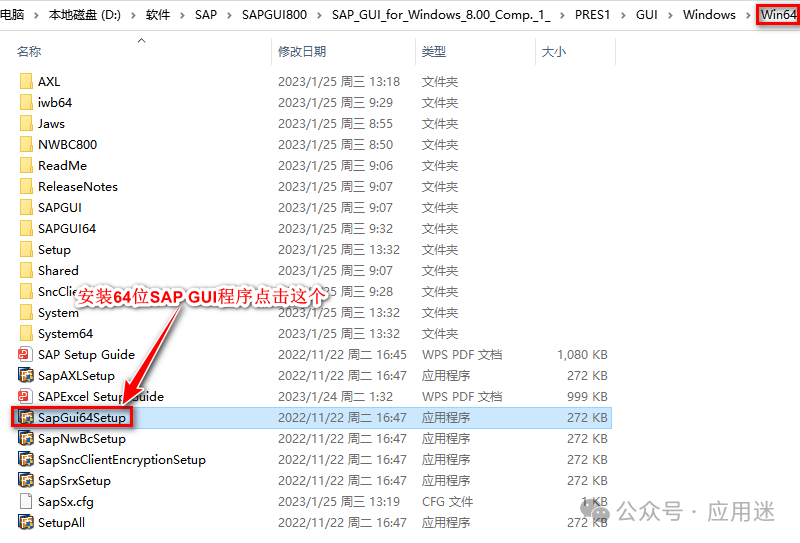Expand the chevron after 软件 in path
Viewport: 800px width, 543px height.
pos(182,15)
